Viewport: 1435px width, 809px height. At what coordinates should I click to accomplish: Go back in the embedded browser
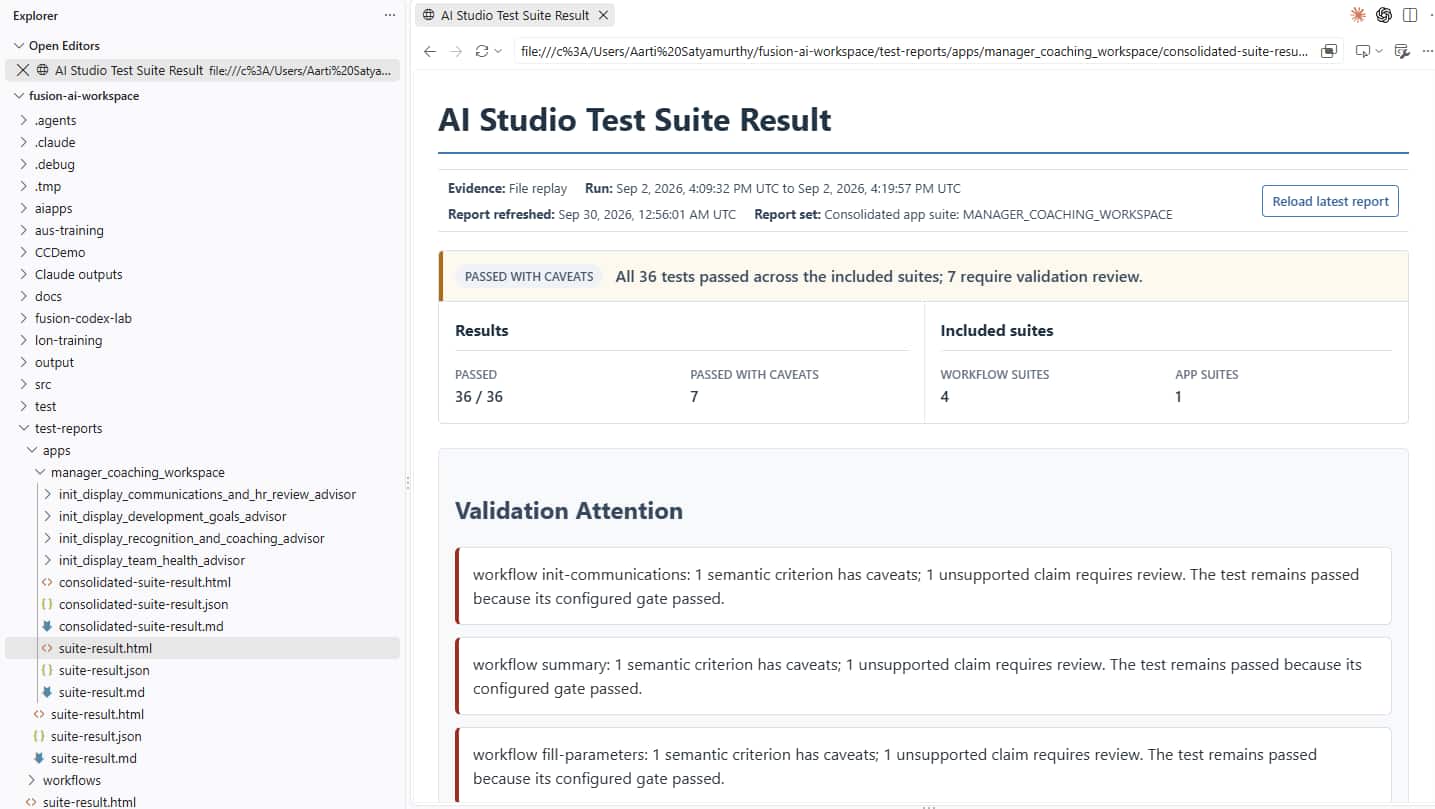[430, 51]
